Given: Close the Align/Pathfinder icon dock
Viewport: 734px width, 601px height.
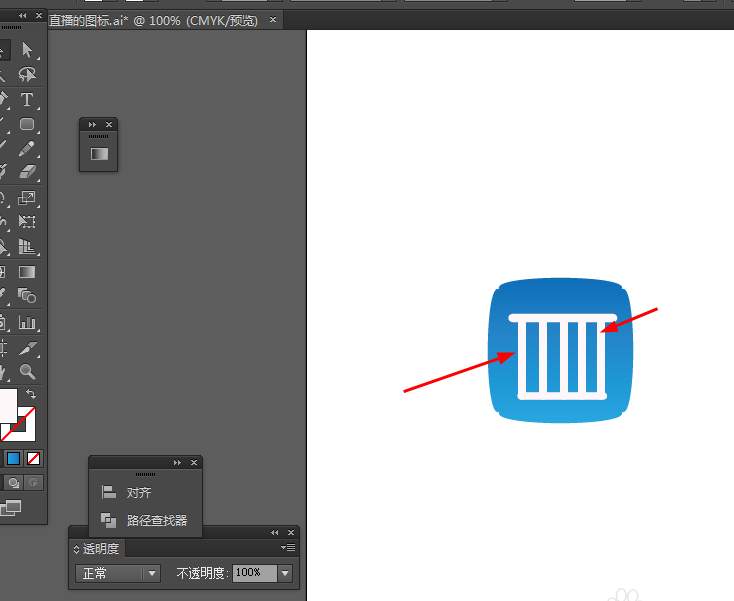Looking at the screenshot, I should pyautogui.click(x=194, y=462).
